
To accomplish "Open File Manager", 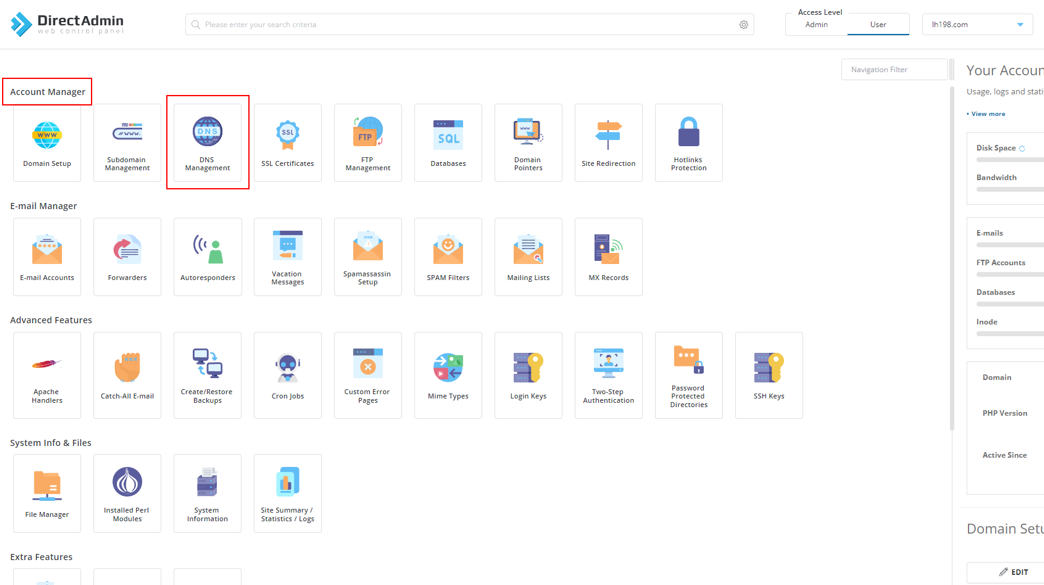I will 47,493.
